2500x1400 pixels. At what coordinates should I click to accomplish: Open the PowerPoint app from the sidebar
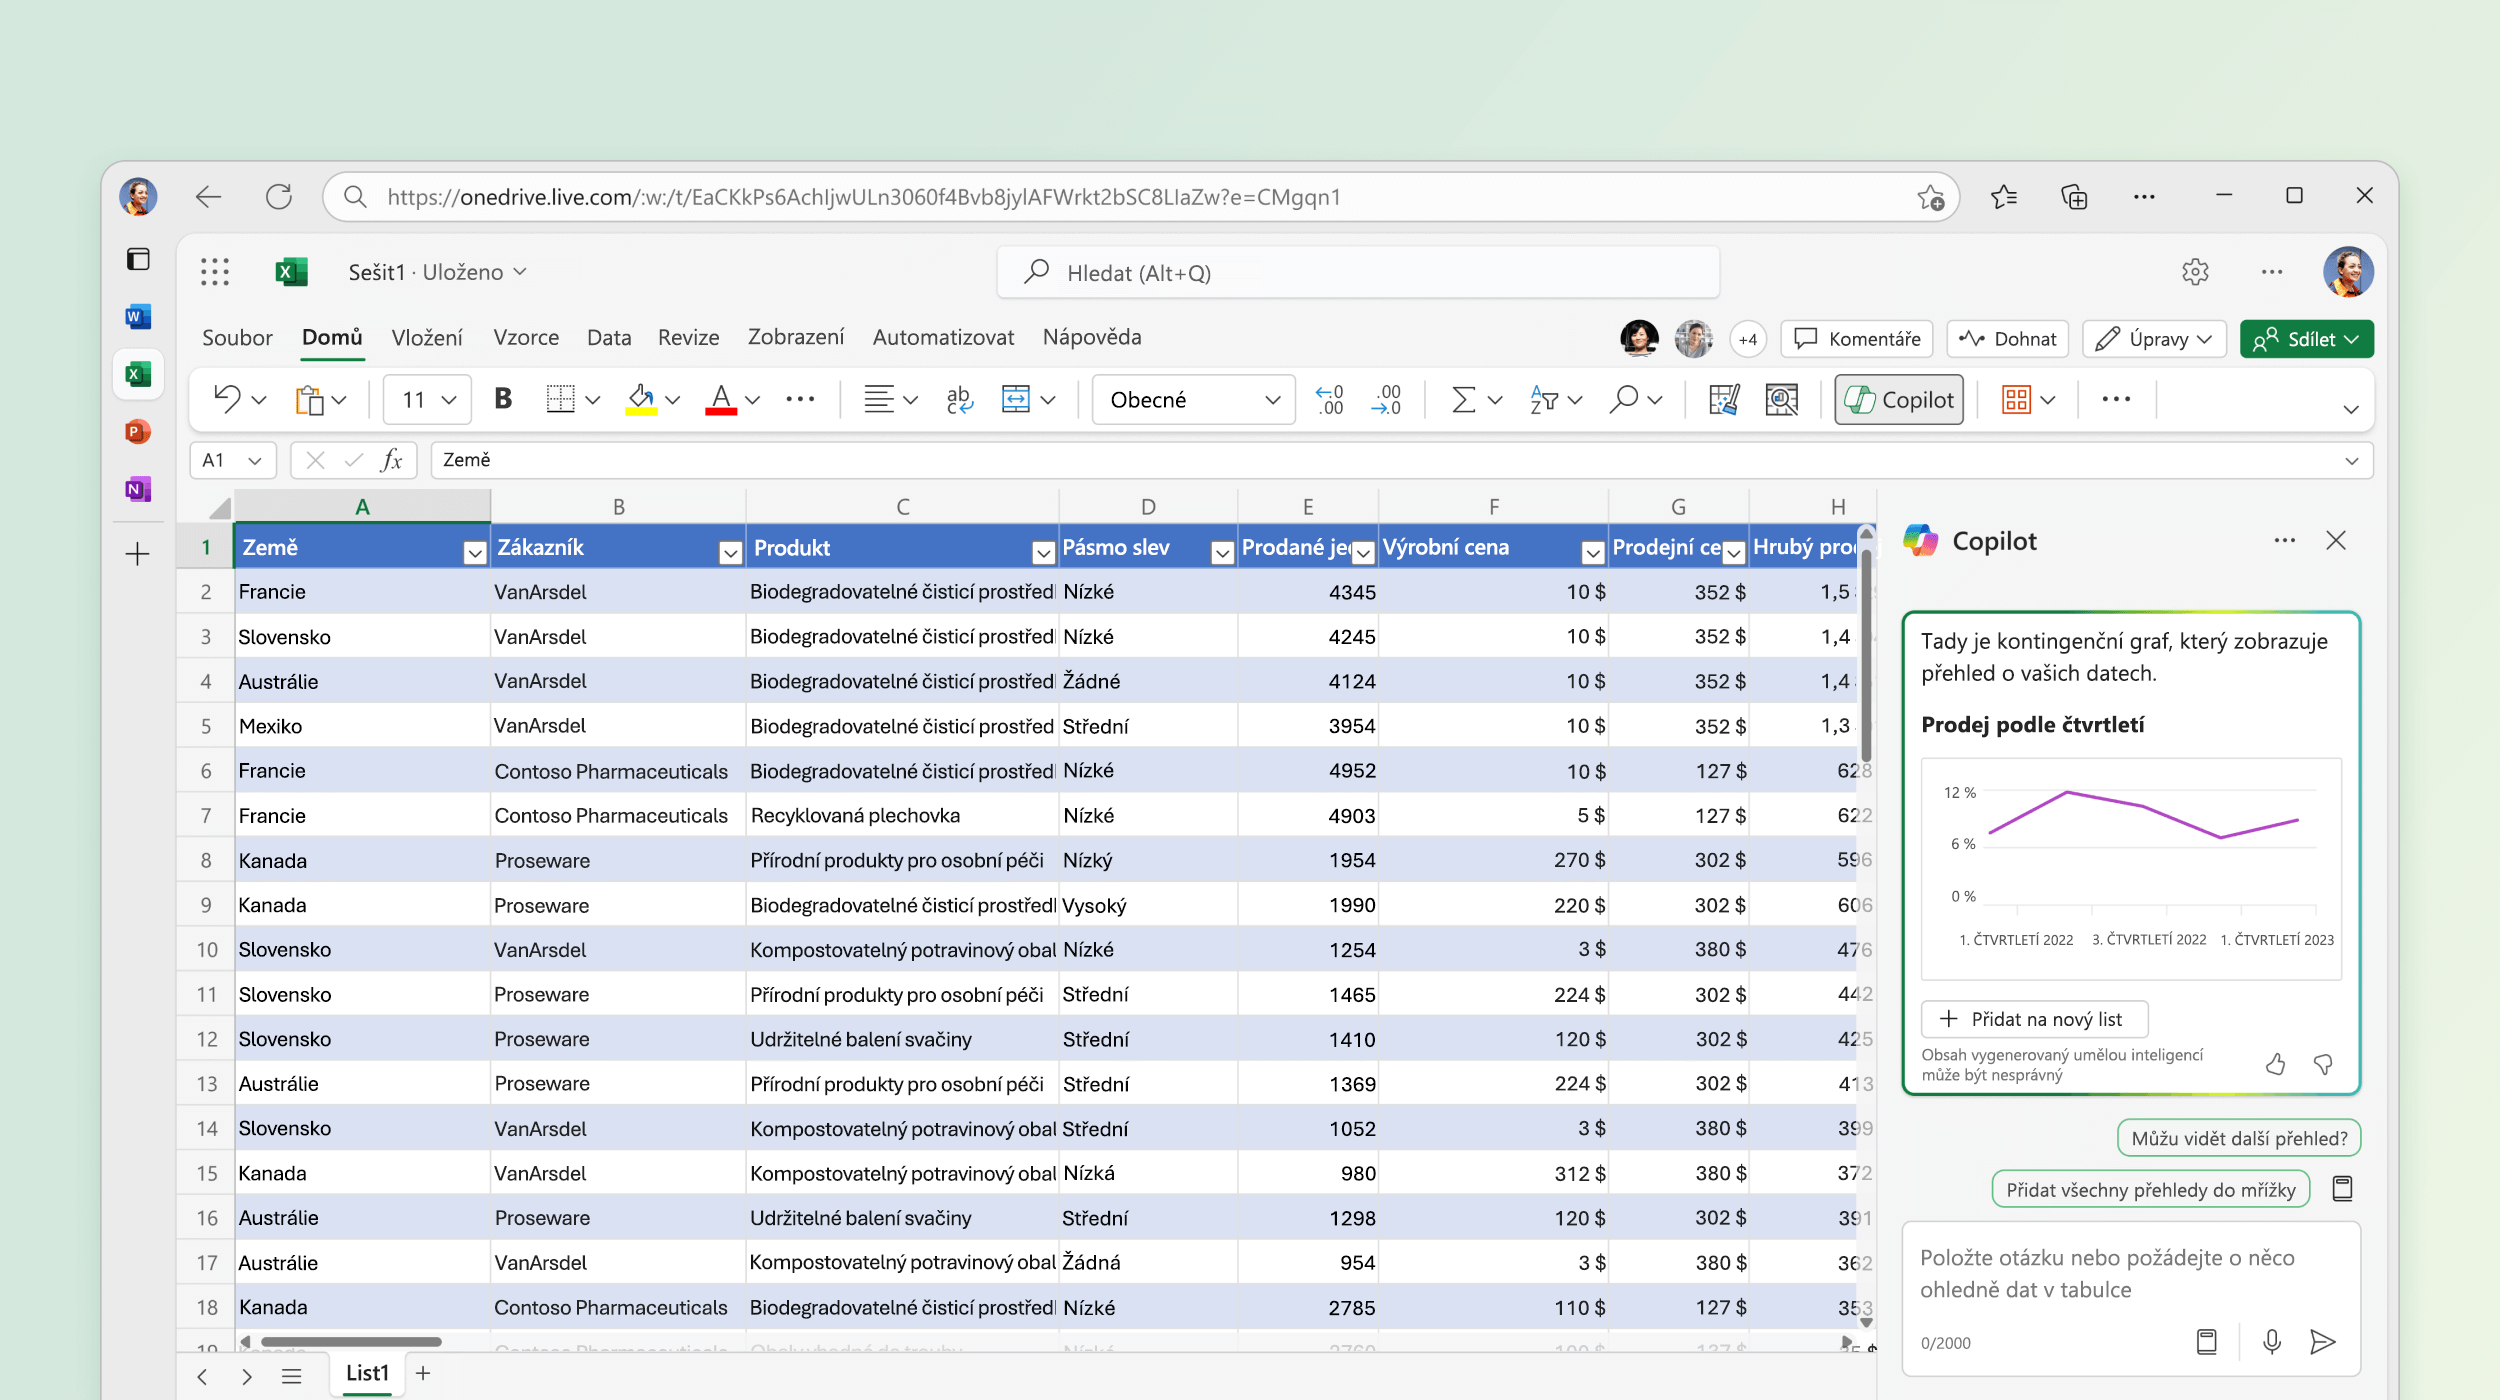click(x=138, y=432)
